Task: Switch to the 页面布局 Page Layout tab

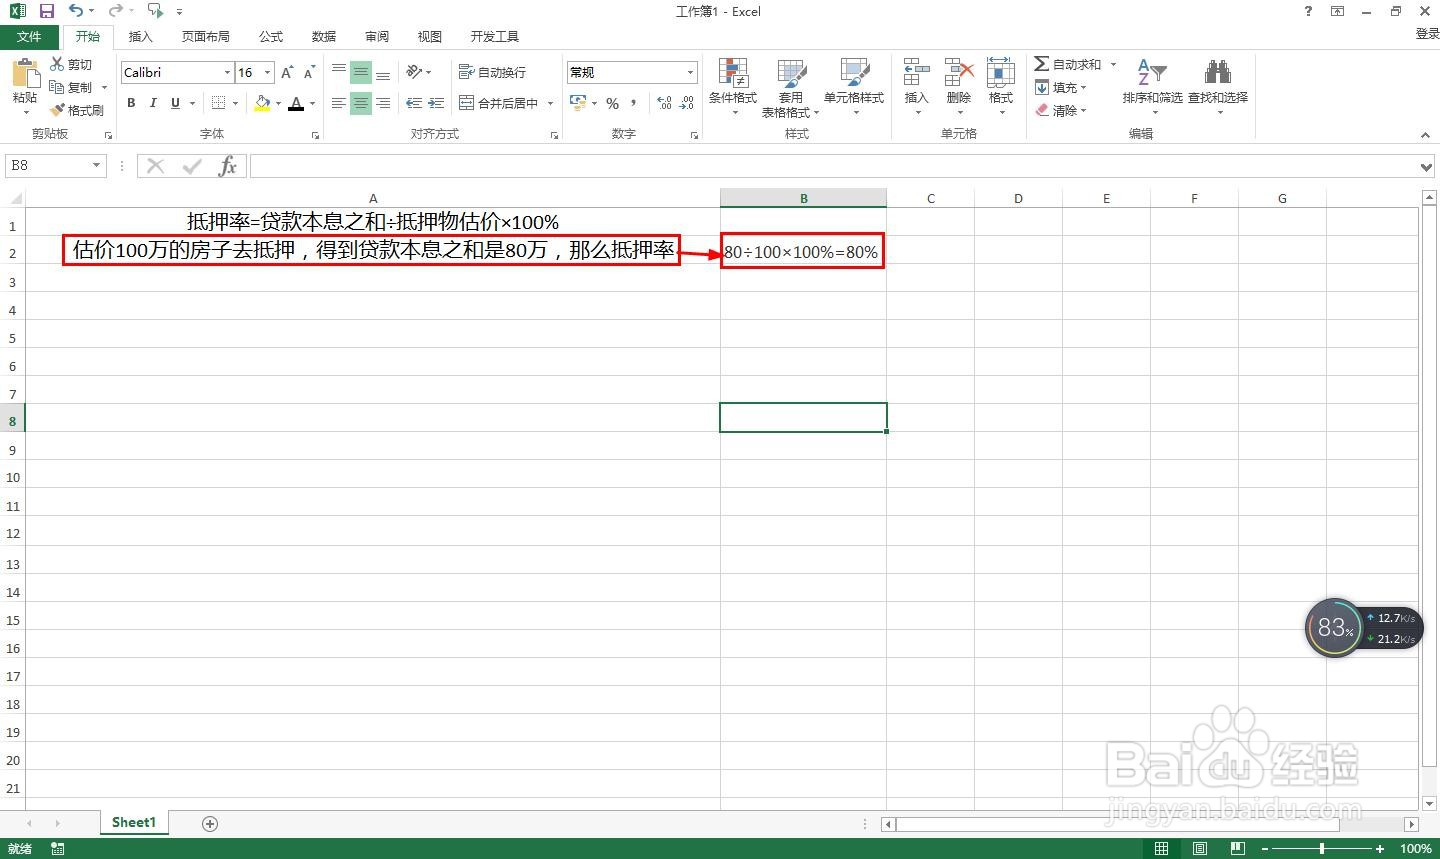Action: pyautogui.click(x=205, y=36)
